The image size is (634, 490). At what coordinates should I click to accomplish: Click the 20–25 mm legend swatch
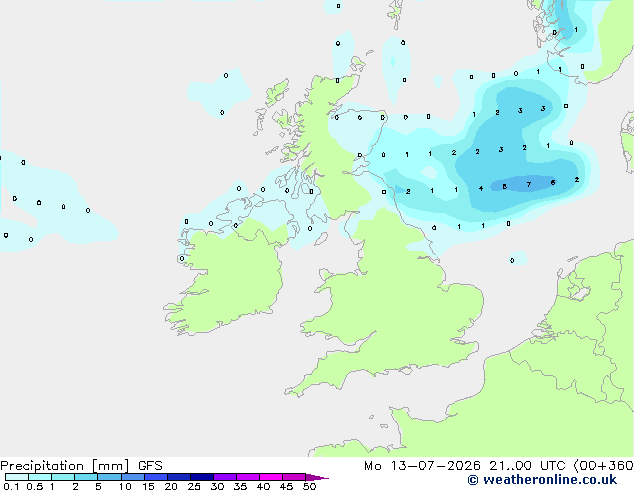179,477
